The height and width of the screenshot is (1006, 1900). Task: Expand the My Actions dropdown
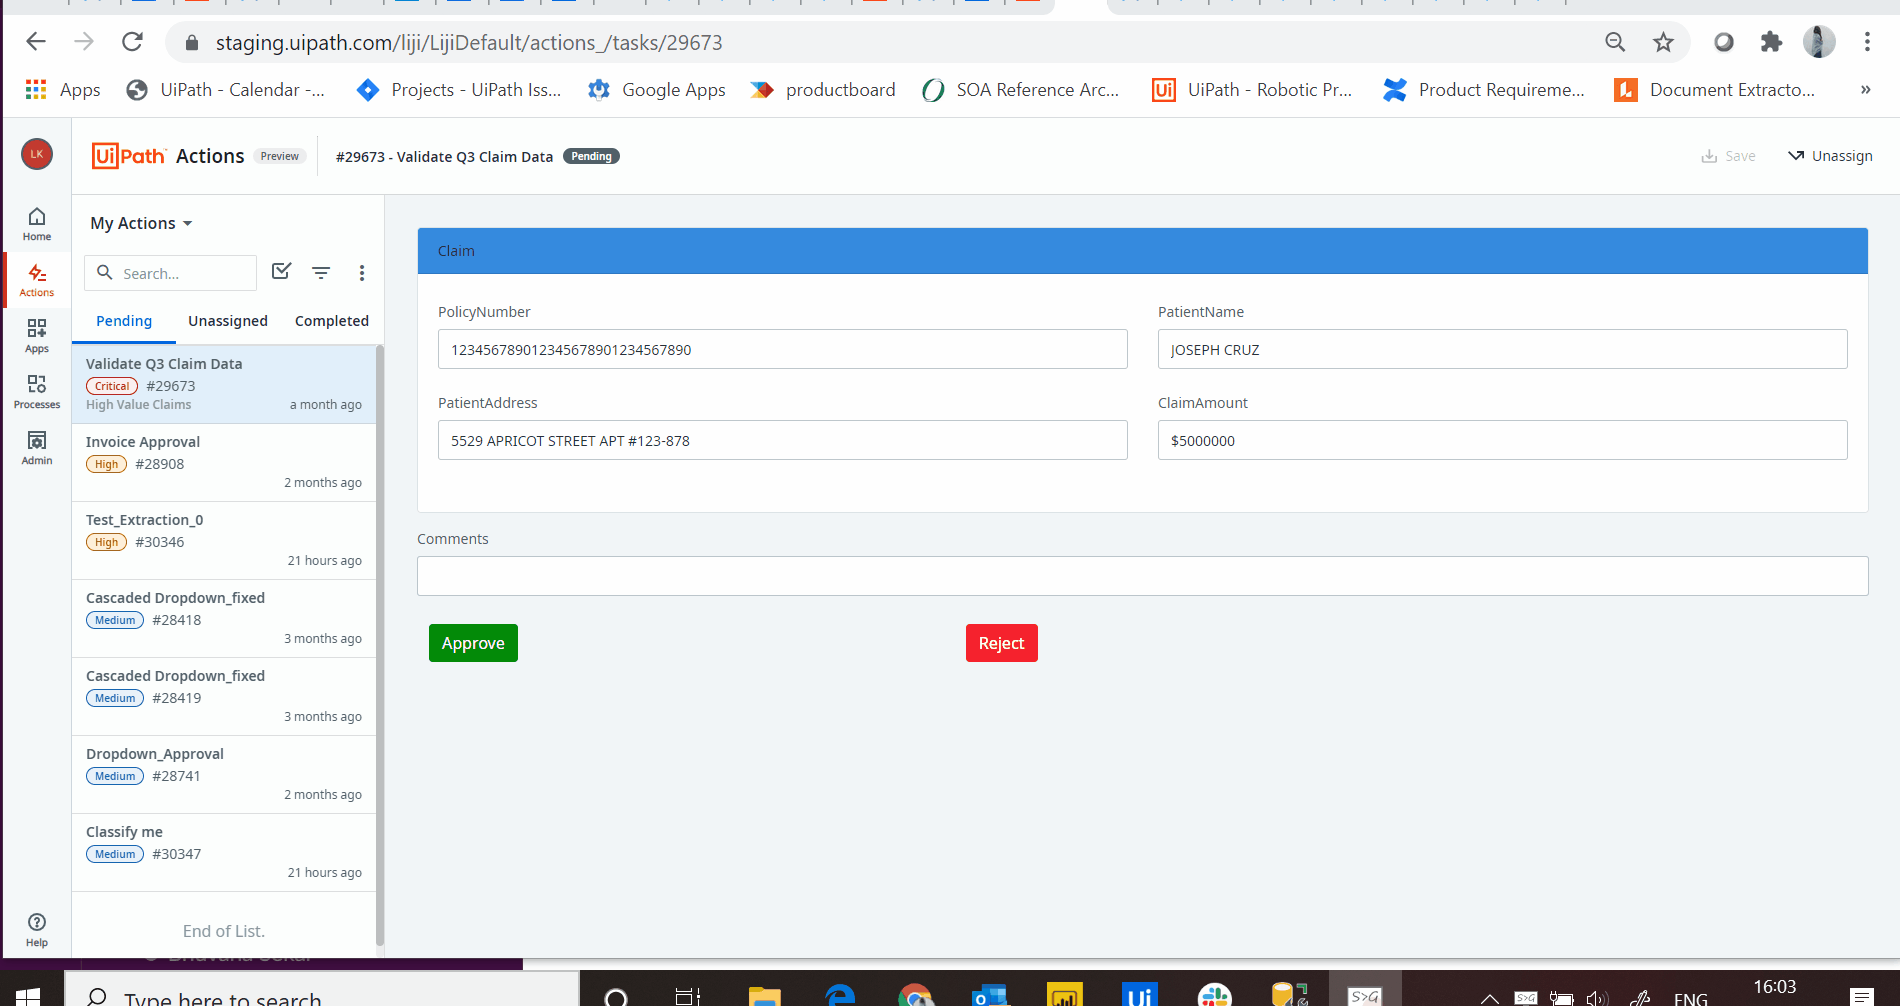141,223
